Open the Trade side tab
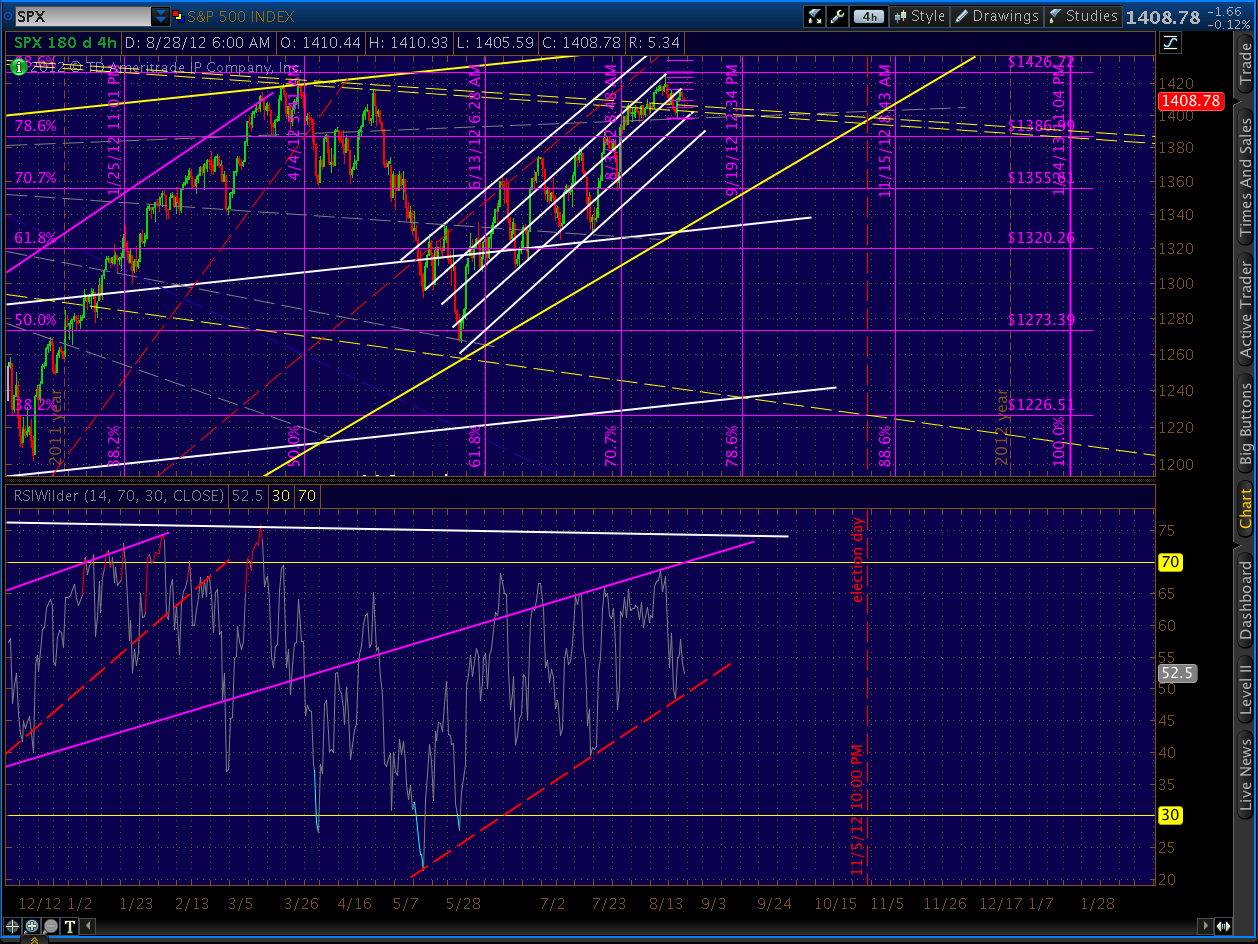1258x944 pixels. point(1246,63)
